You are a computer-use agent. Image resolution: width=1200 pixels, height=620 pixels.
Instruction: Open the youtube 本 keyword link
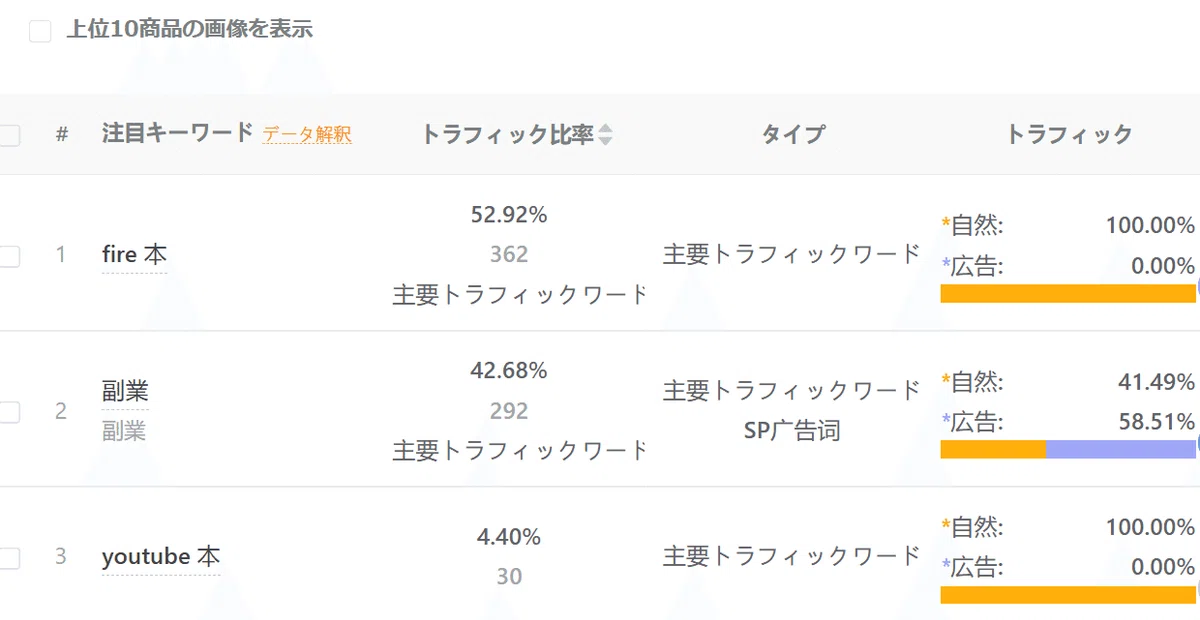pyautogui.click(x=161, y=556)
